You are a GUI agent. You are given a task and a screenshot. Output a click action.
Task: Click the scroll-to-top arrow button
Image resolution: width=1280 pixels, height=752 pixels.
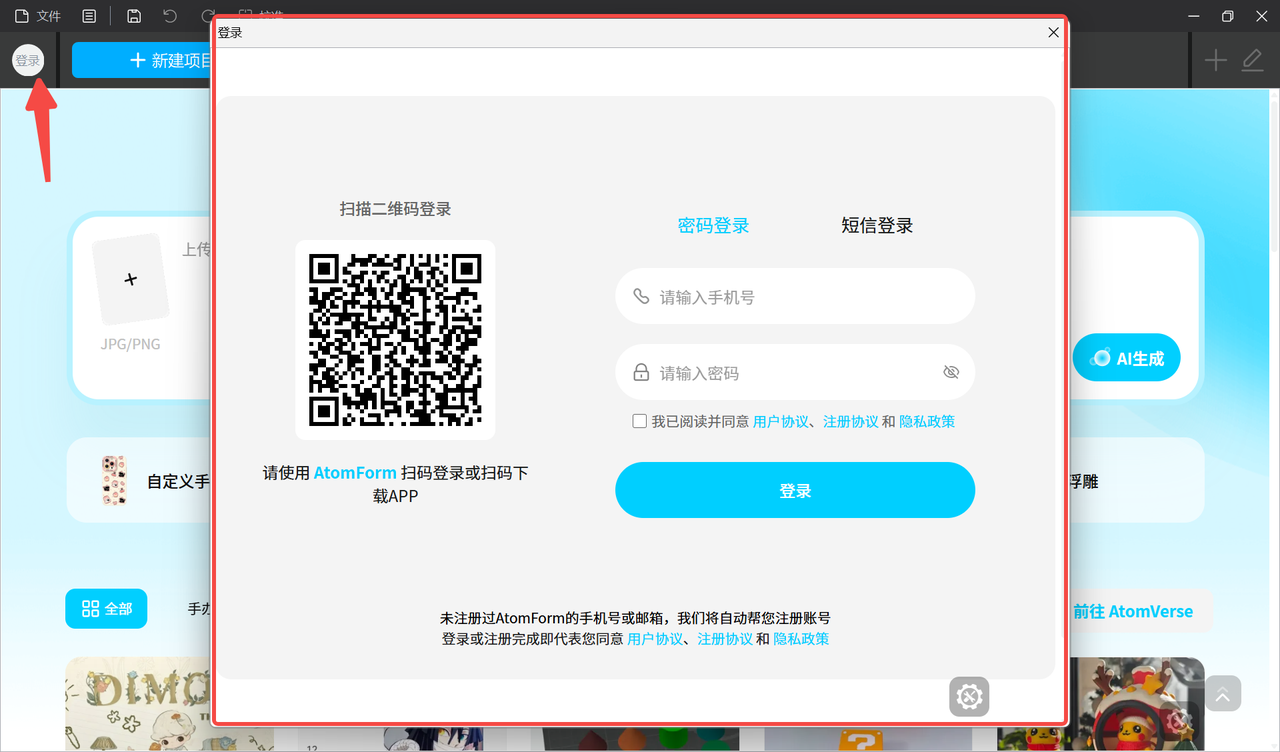(x=1223, y=693)
